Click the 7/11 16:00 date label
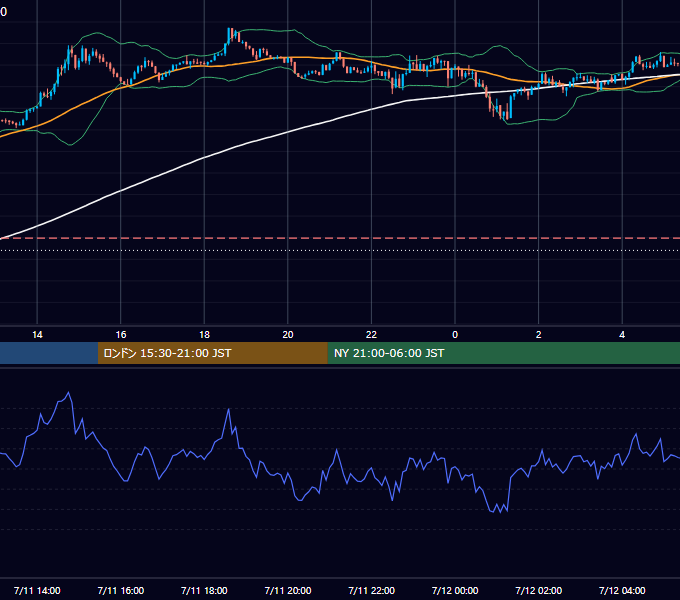680x600 pixels. (121, 590)
